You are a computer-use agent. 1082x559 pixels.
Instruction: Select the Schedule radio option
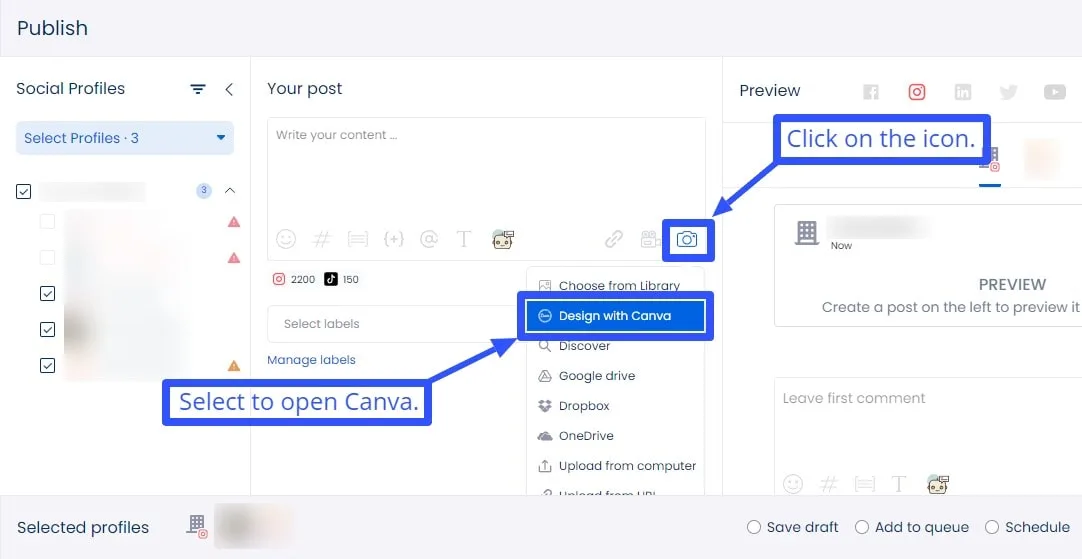(992, 527)
